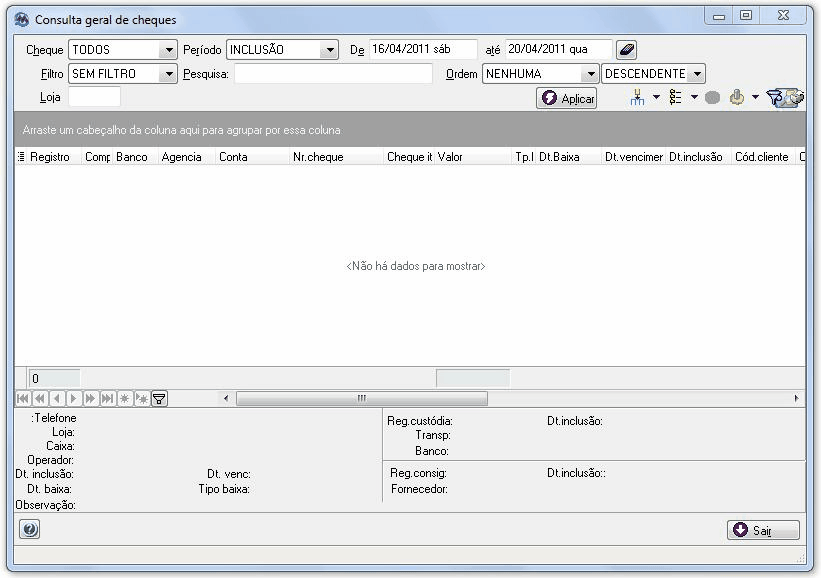Sort by the Dt.inclusão column header
The width and height of the screenshot is (821, 578).
pyautogui.click(x=698, y=157)
